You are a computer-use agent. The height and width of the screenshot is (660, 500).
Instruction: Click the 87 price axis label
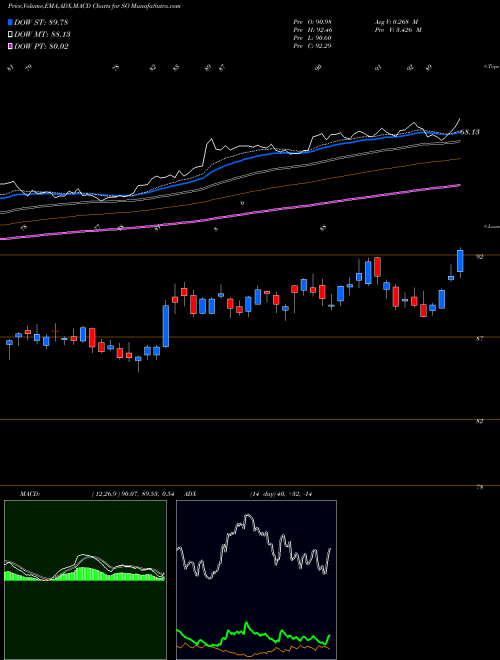(x=479, y=338)
